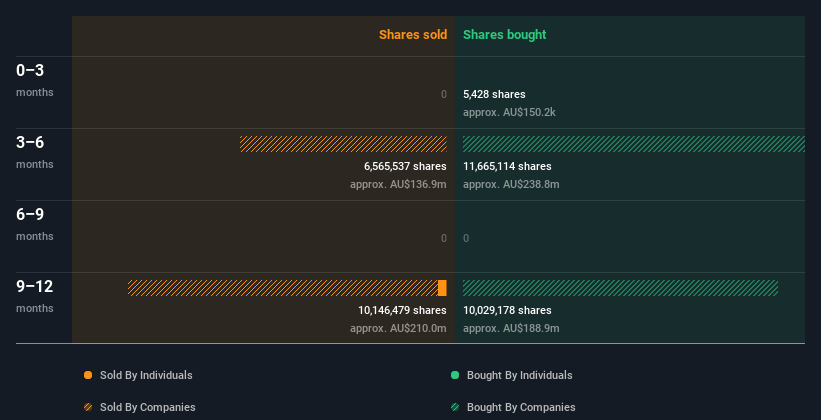Click the zero bought value in 6–9 months

coord(466,238)
